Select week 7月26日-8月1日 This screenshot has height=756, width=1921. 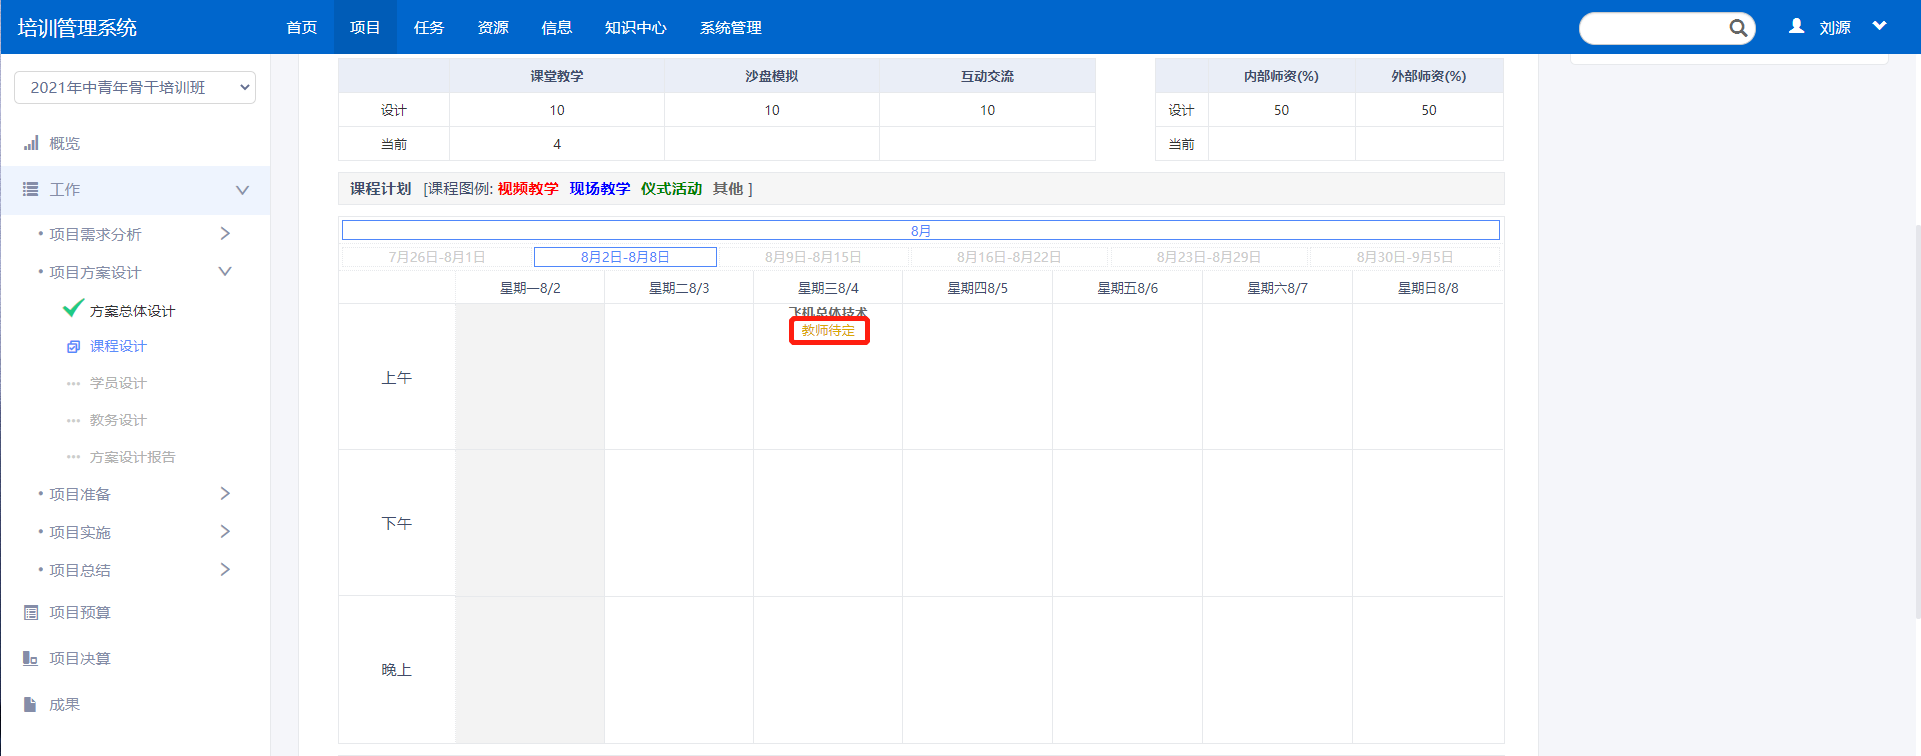[437, 257]
